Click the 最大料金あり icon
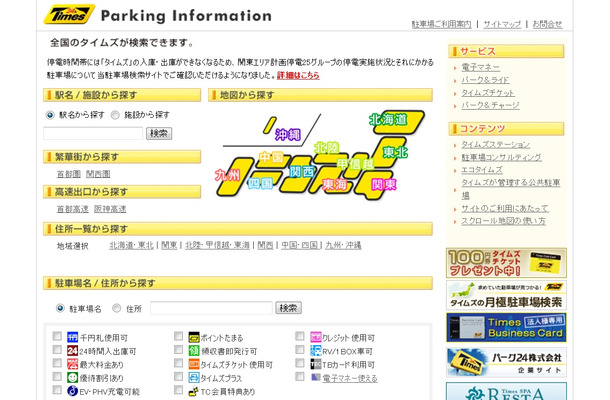The height and width of the screenshot is (400, 610). pos(72,364)
